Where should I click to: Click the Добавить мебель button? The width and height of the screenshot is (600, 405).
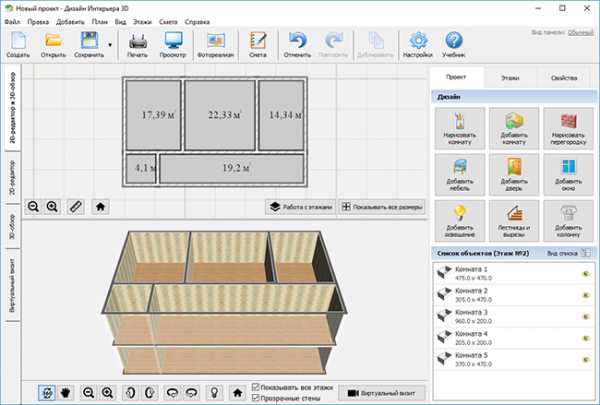pyautogui.click(x=460, y=175)
